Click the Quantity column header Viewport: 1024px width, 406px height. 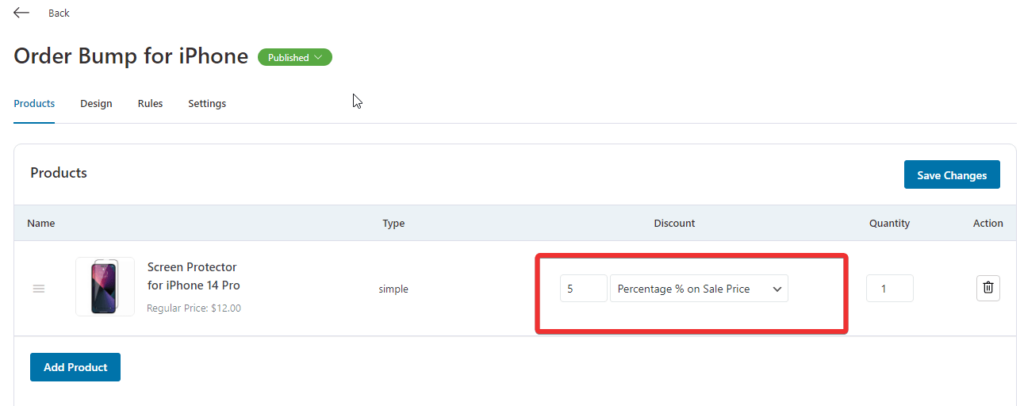click(x=889, y=223)
